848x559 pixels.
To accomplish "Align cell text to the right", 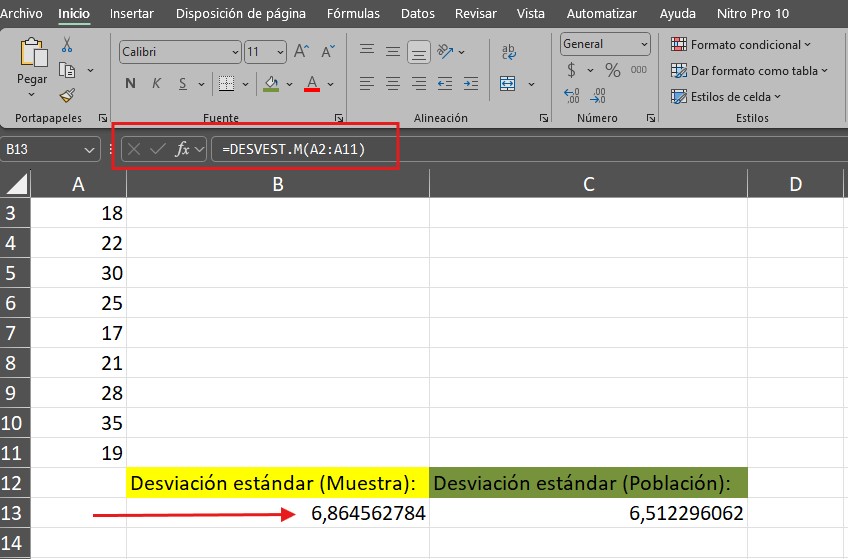I will [419, 83].
